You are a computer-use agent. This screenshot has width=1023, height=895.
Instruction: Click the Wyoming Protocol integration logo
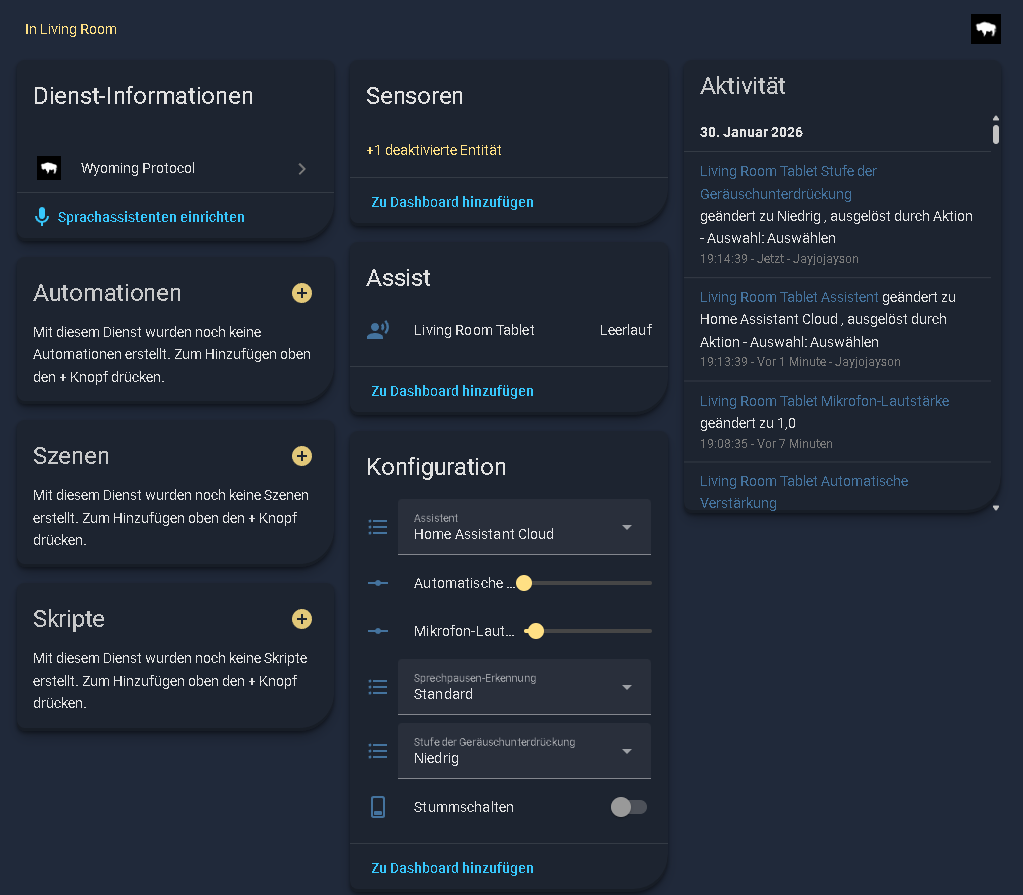point(49,168)
